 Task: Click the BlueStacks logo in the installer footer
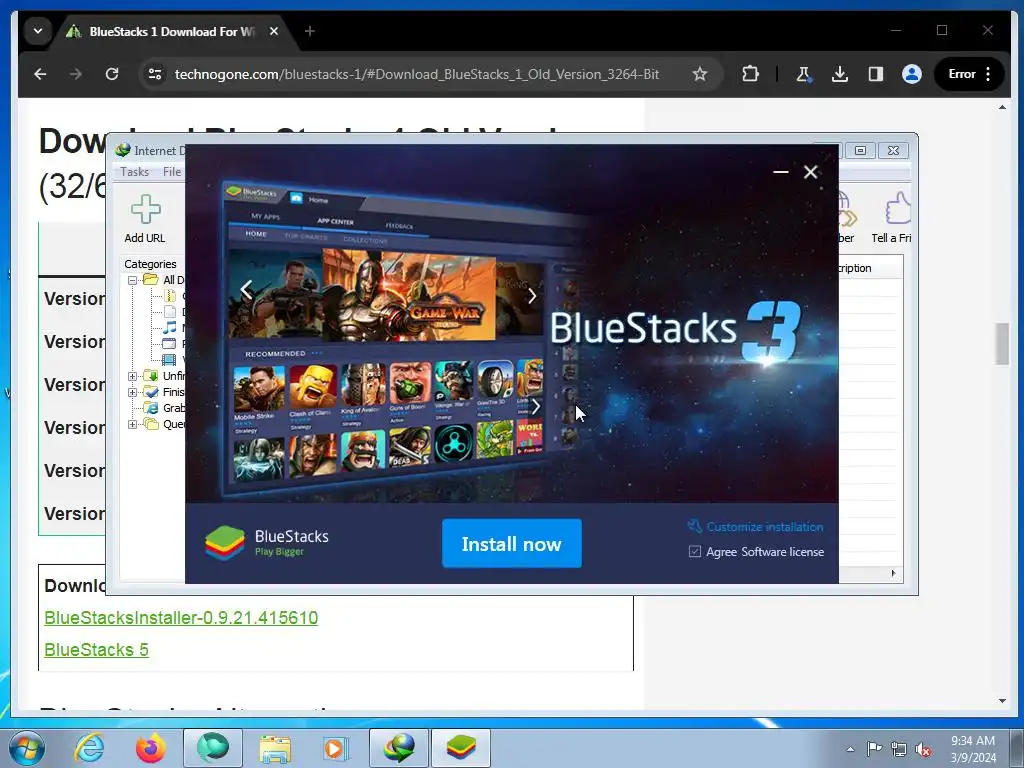pos(225,543)
